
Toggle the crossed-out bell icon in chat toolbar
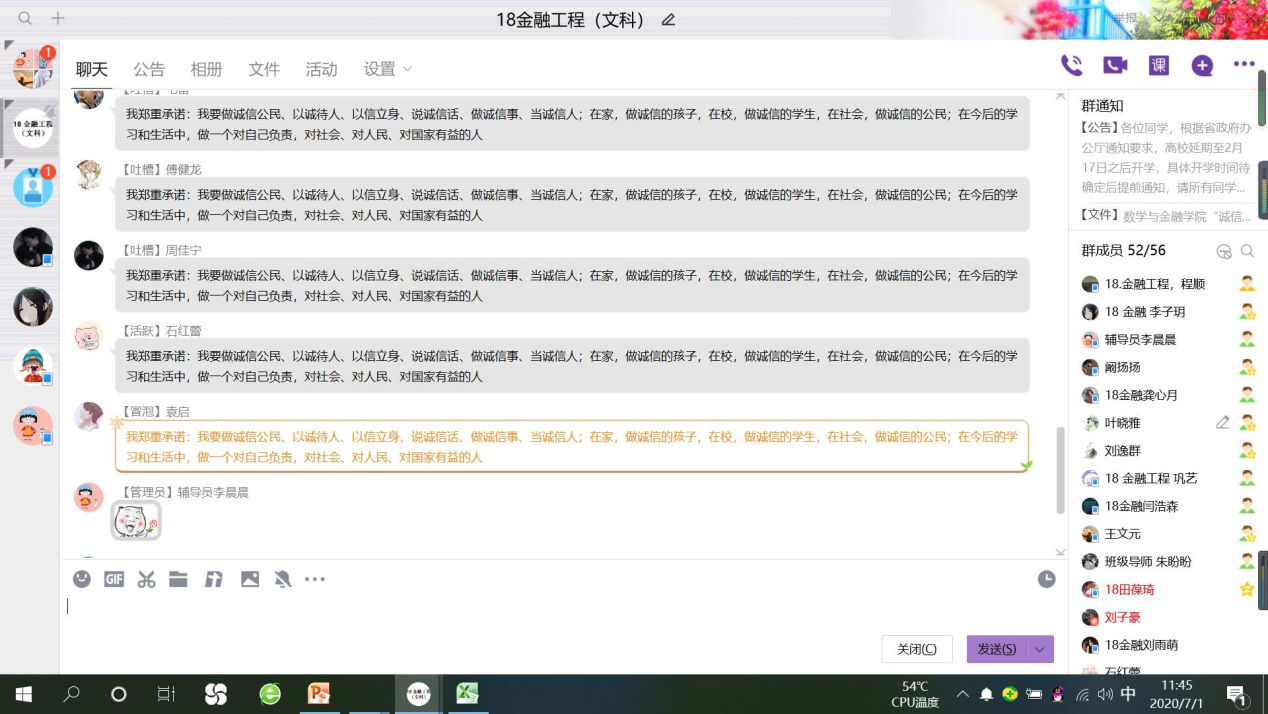point(283,579)
